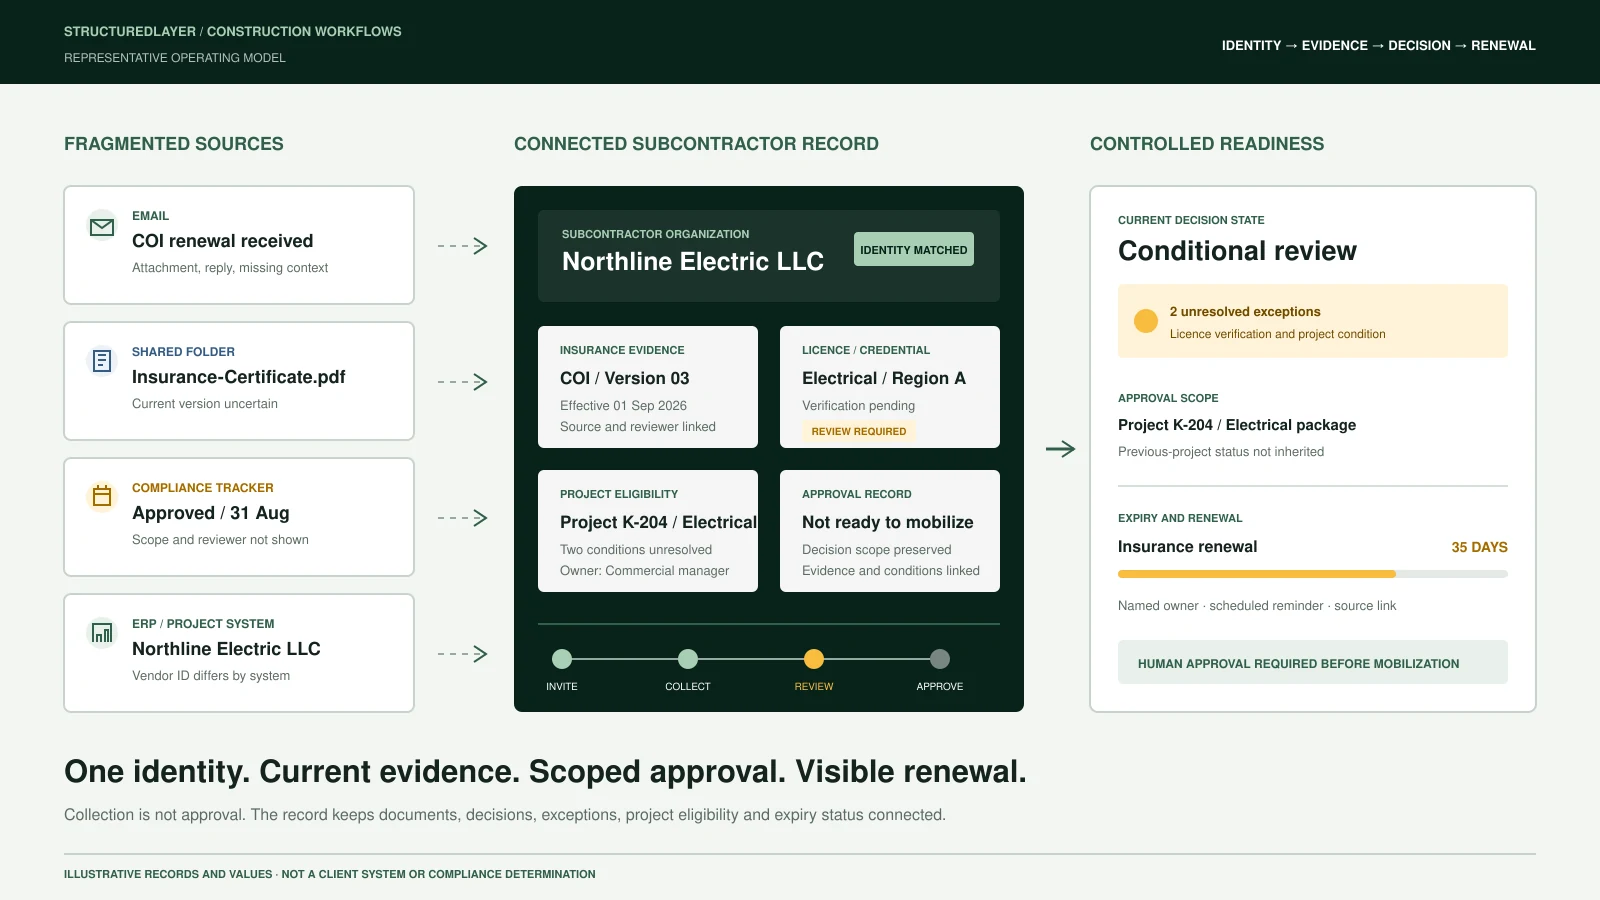
Task: Open the COI / Version 03 evidence card
Action: pyautogui.click(x=648, y=387)
